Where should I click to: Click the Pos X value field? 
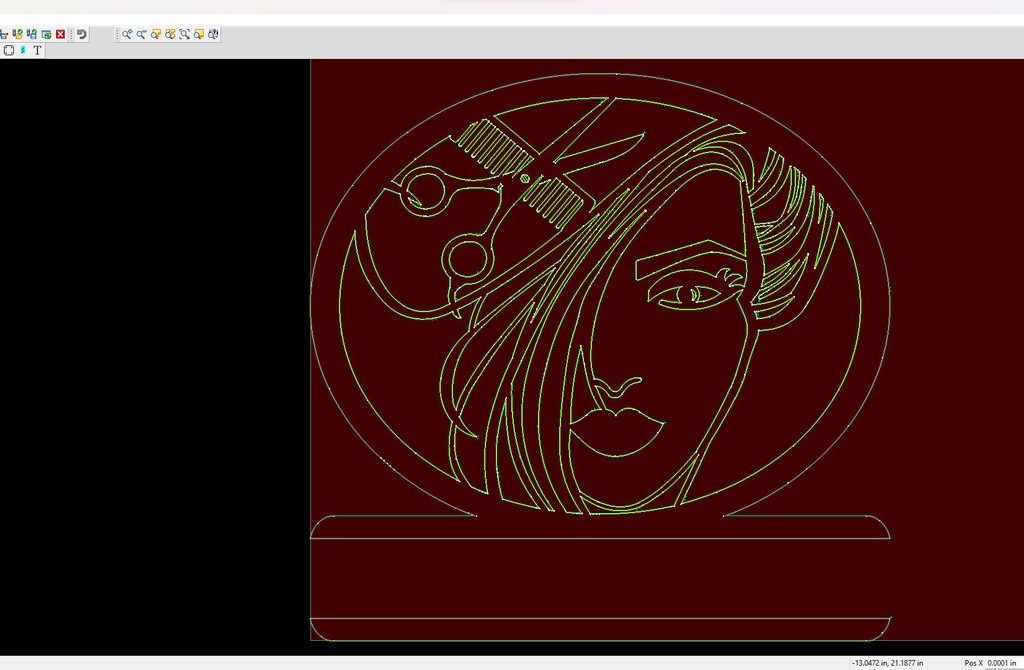[1002, 663]
